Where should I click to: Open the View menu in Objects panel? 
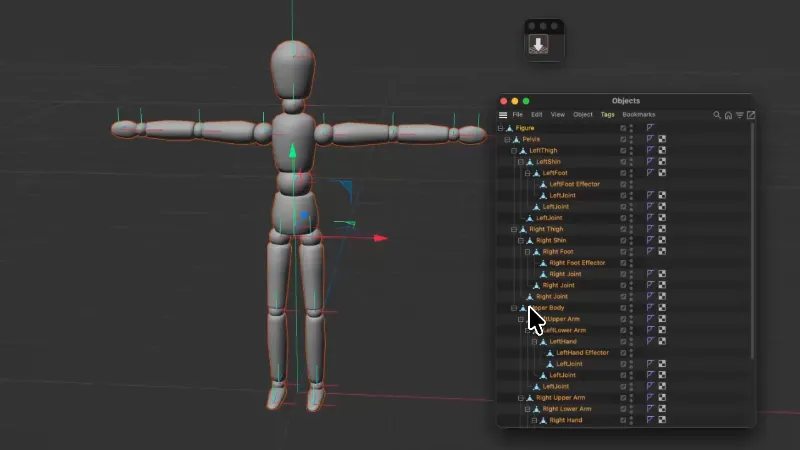click(x=558, y=115)
